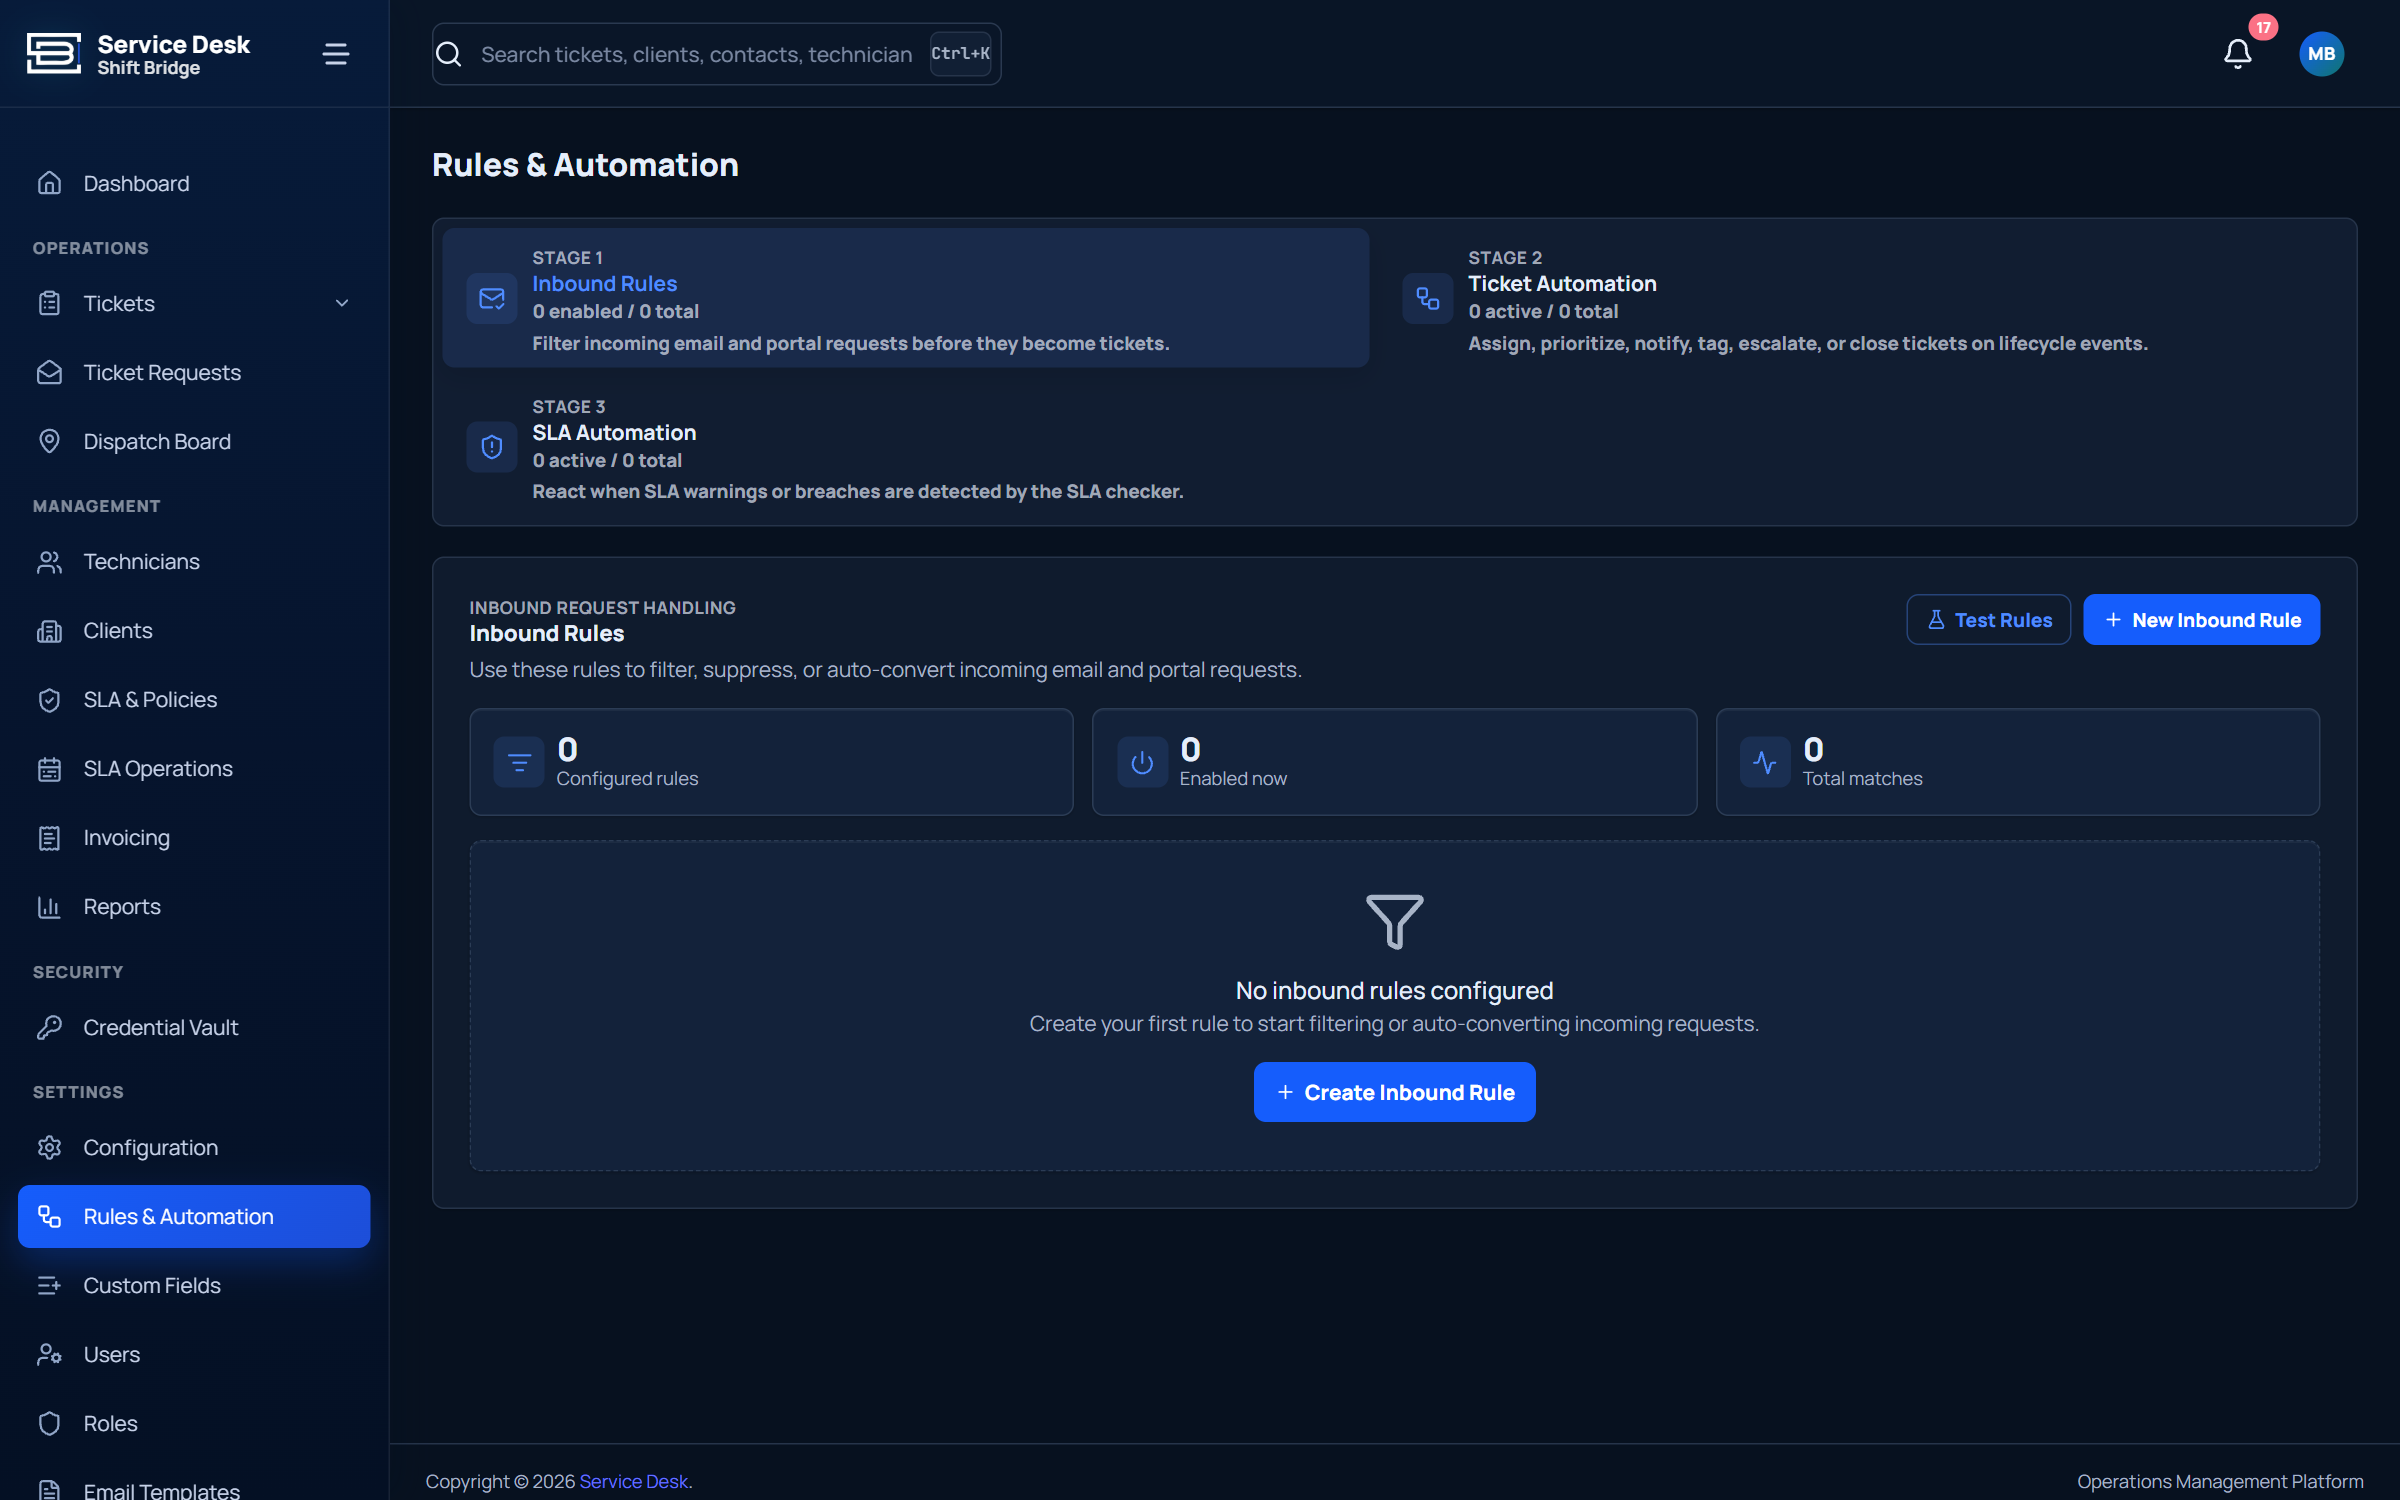
Task: Click the Users person-gear icon
Action: point(49,1355)
